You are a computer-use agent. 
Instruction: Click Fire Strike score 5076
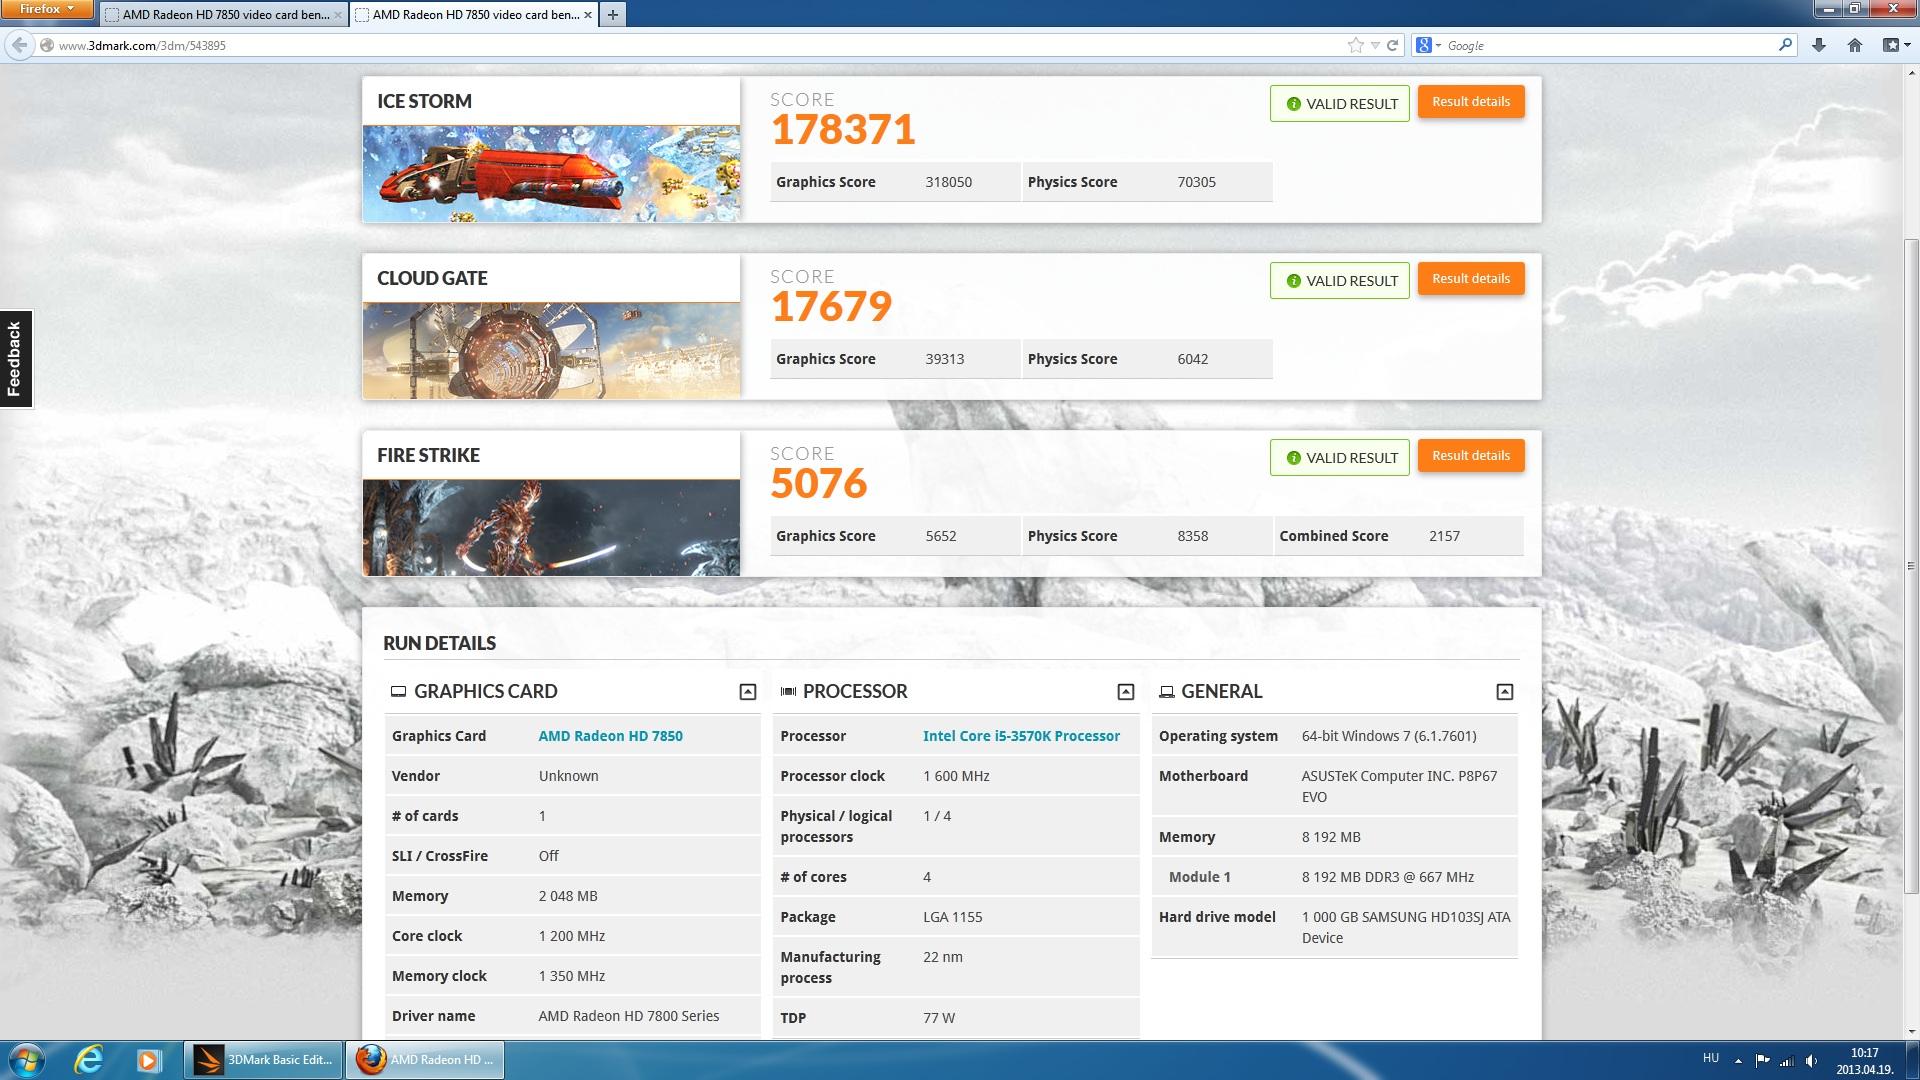(819, 484)
